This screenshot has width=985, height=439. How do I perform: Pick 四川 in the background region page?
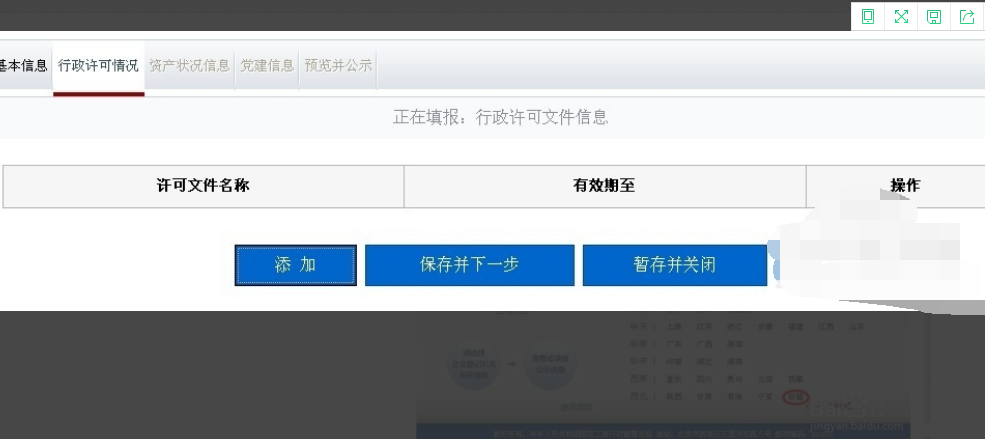(x=704, y=379)
